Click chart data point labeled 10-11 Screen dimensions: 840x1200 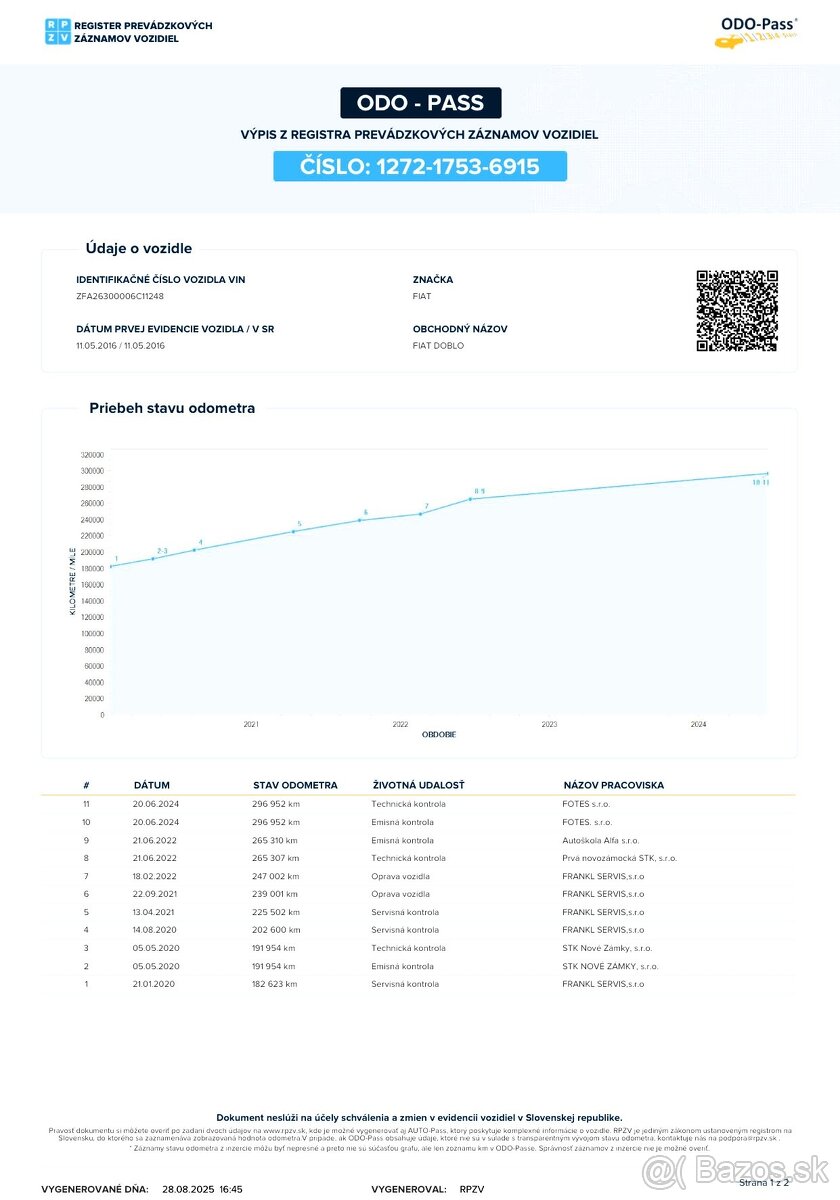[767, 474]
